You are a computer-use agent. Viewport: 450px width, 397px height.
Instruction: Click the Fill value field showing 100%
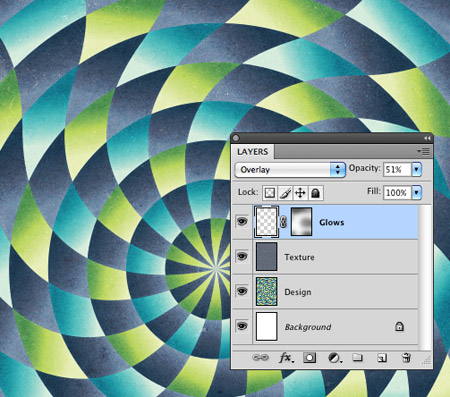coord(397,192)
